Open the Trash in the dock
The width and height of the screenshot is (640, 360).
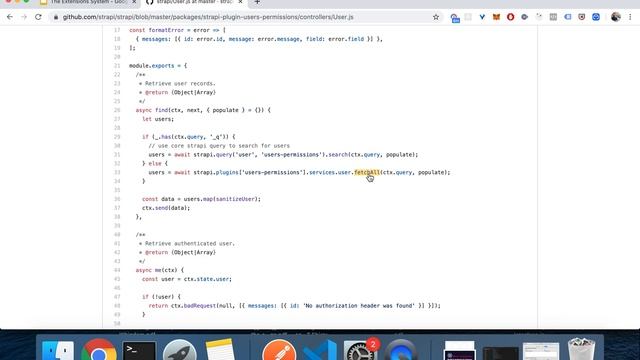pyautogui.click(x=581, y=349)
